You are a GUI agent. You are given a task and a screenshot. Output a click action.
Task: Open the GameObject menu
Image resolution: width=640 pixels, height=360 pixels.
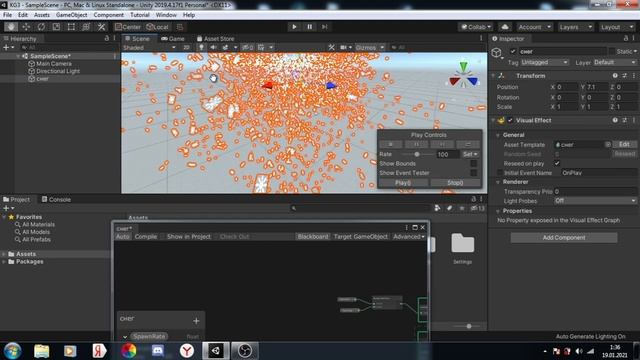pyautogui.click(x=71, y=15)
